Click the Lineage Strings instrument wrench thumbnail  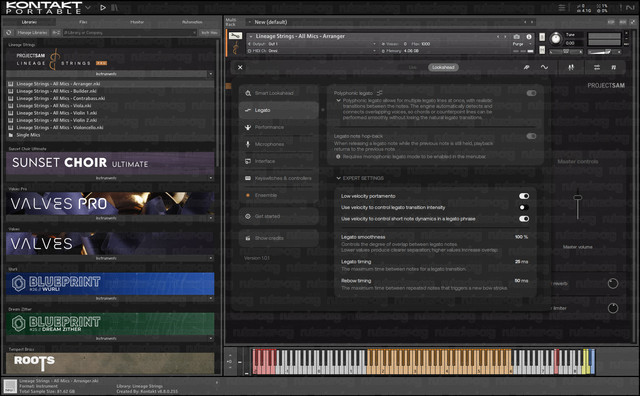(x=235, y=36)
